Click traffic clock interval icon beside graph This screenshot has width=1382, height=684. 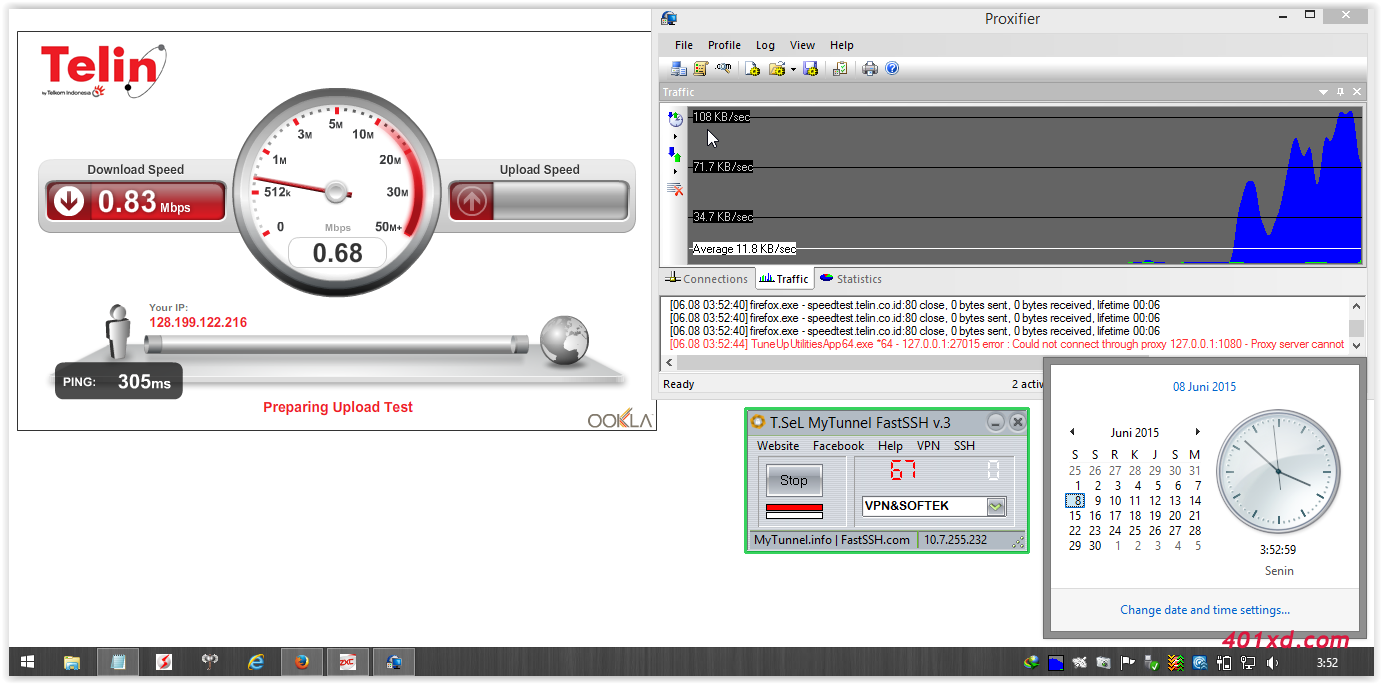pos(675,119)
